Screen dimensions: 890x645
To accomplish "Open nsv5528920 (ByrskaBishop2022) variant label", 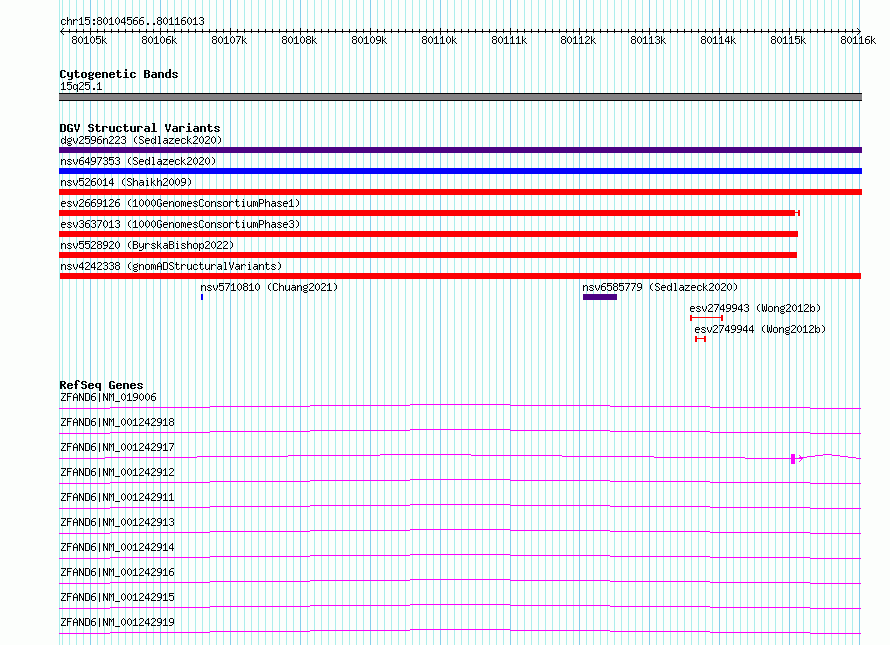I will [147, 245].
